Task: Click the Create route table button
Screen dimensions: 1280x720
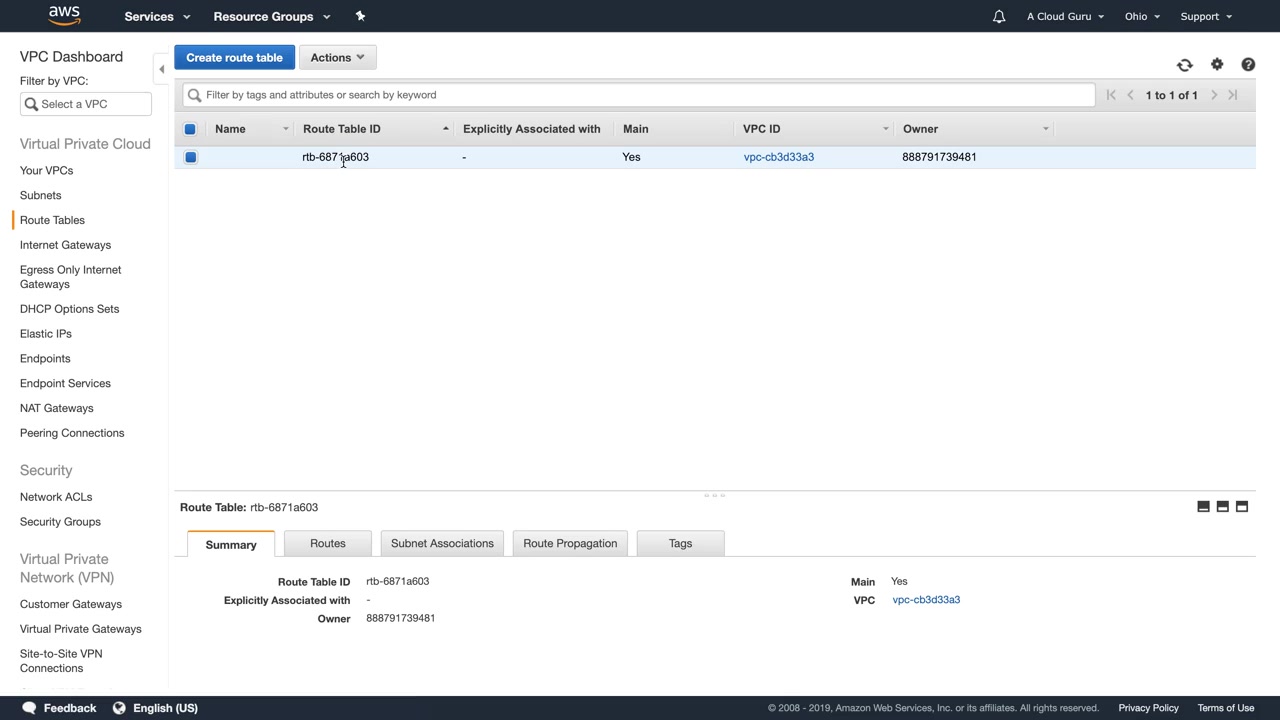Action: tap(234, 57)
